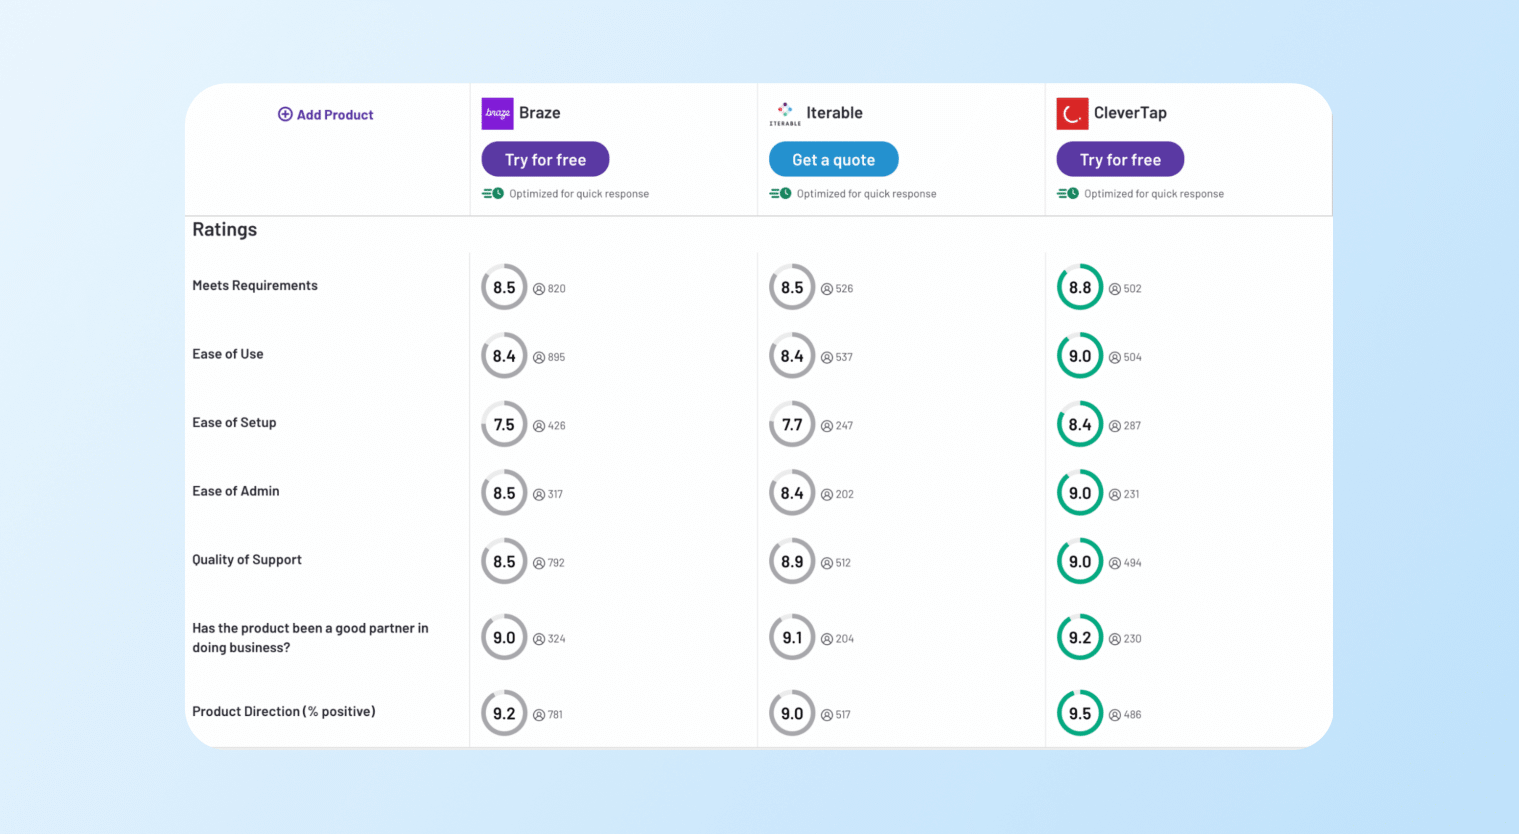Click Try for free under CleverTap

(1120, 159)
